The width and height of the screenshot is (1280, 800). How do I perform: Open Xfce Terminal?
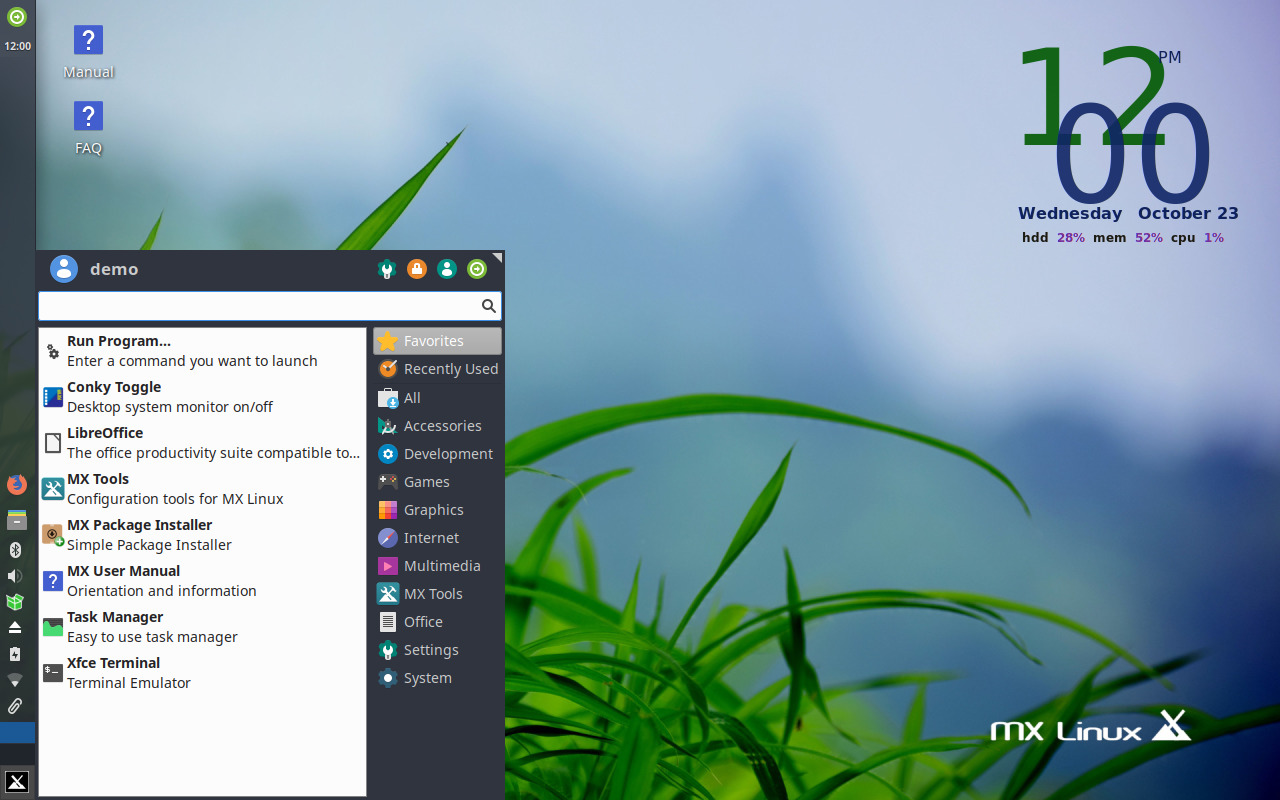[202, 673]
